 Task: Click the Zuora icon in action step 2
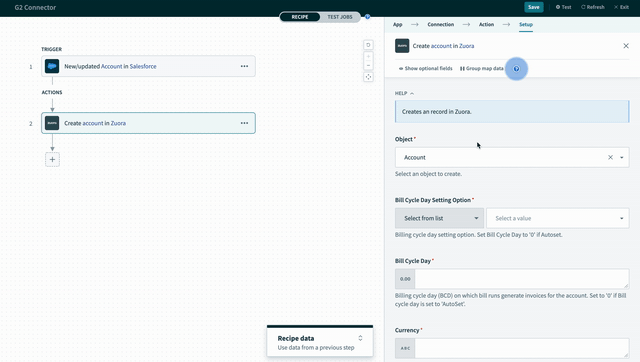pyautogui.click(x=52, y=123)
